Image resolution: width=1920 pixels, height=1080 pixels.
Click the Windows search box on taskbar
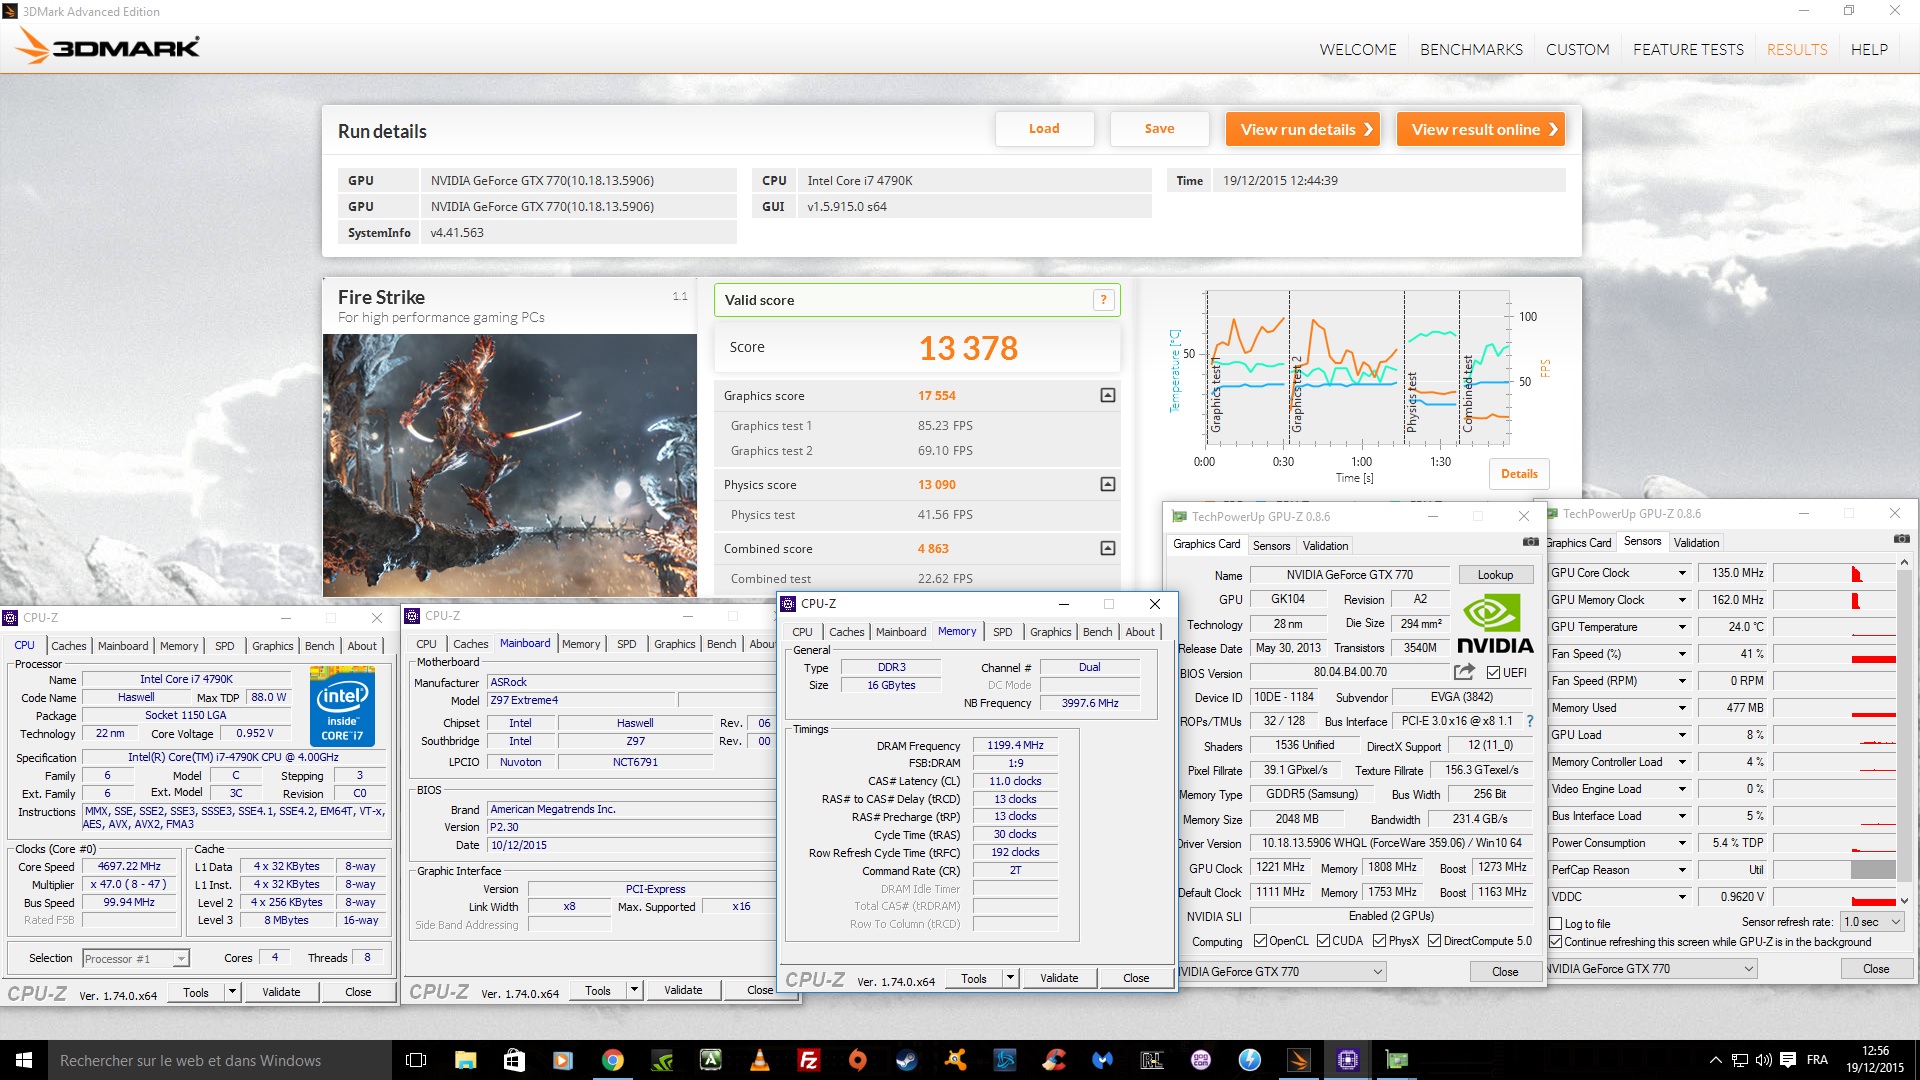220,1060
